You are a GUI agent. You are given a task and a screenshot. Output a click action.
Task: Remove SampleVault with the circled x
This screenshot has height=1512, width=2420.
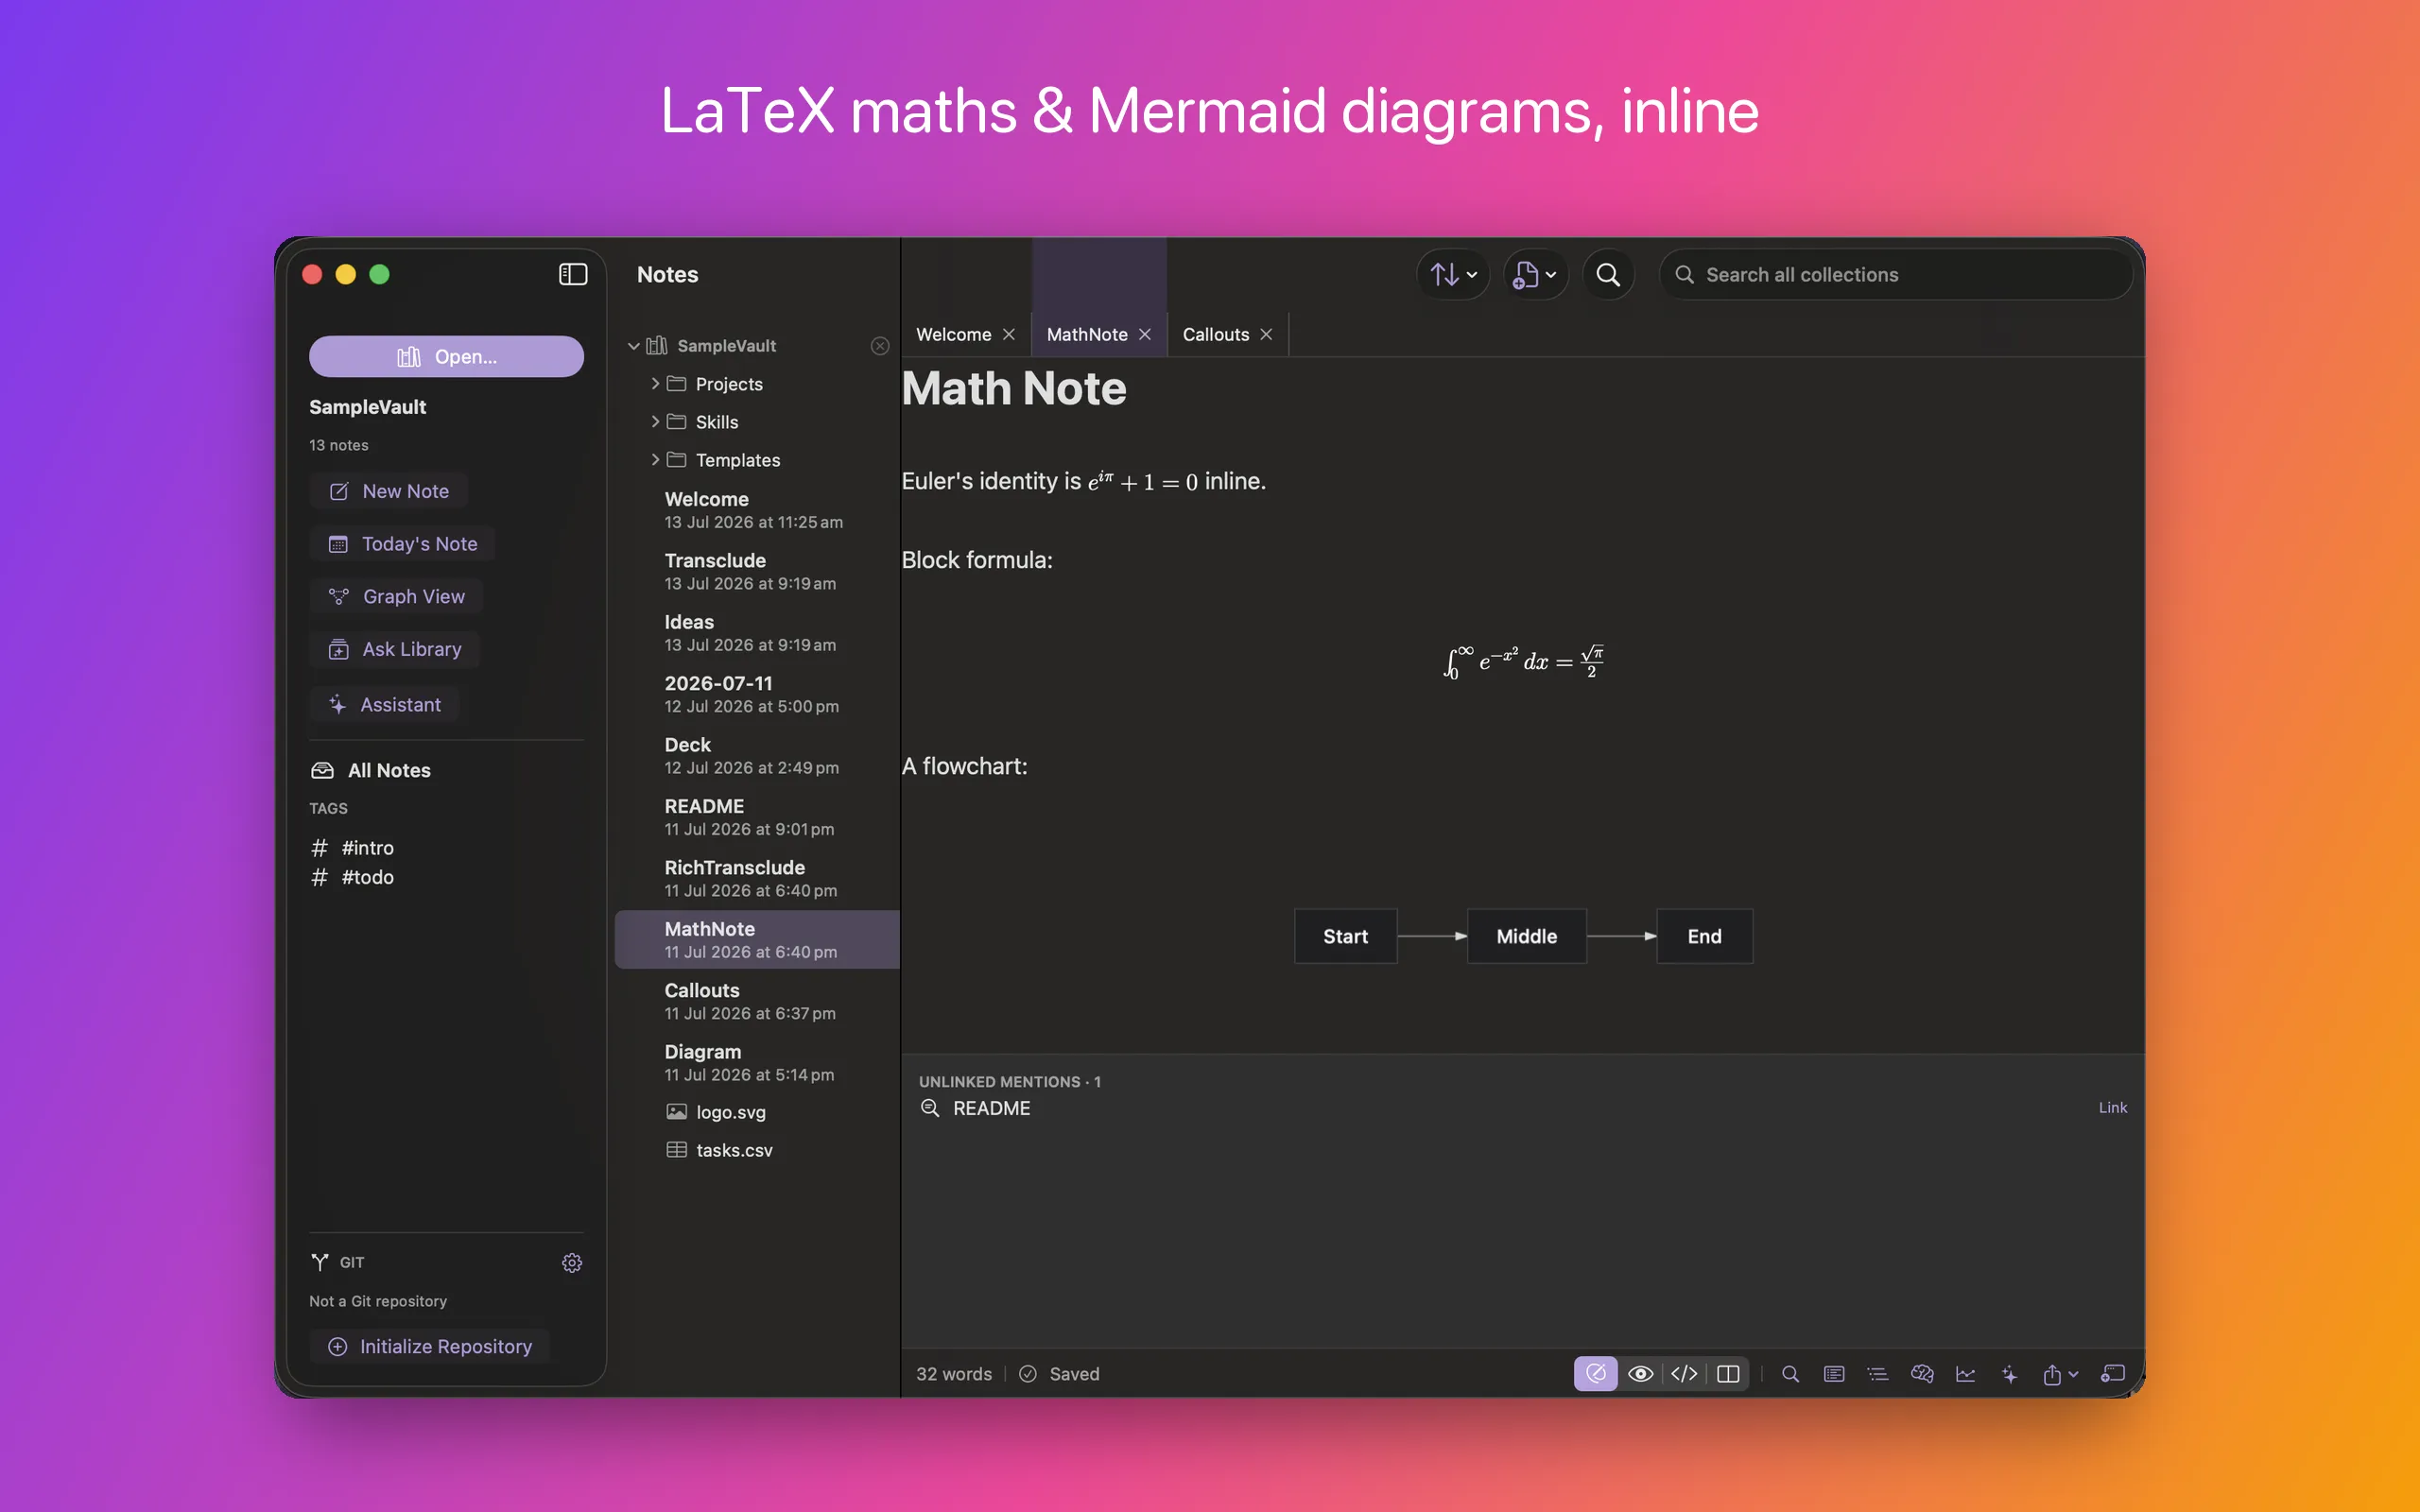880,346
